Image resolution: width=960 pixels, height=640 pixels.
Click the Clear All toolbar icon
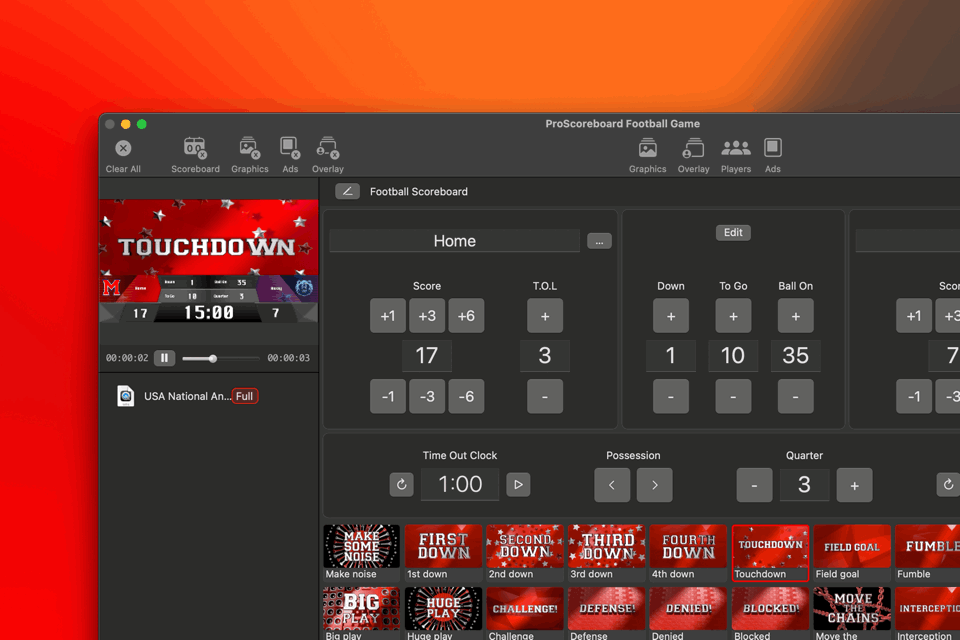pos(123,149)
